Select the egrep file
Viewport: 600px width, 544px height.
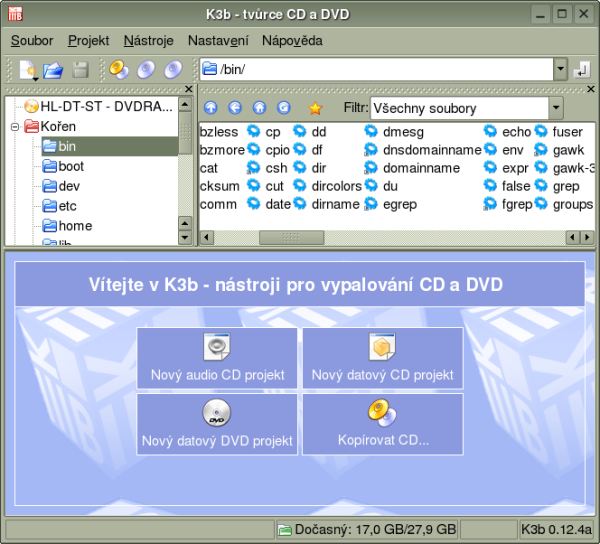coord(390,204)
